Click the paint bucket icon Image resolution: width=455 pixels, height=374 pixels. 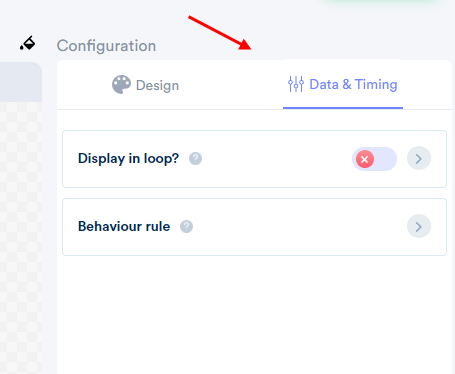pyautogui.click(x=27, y=43)
